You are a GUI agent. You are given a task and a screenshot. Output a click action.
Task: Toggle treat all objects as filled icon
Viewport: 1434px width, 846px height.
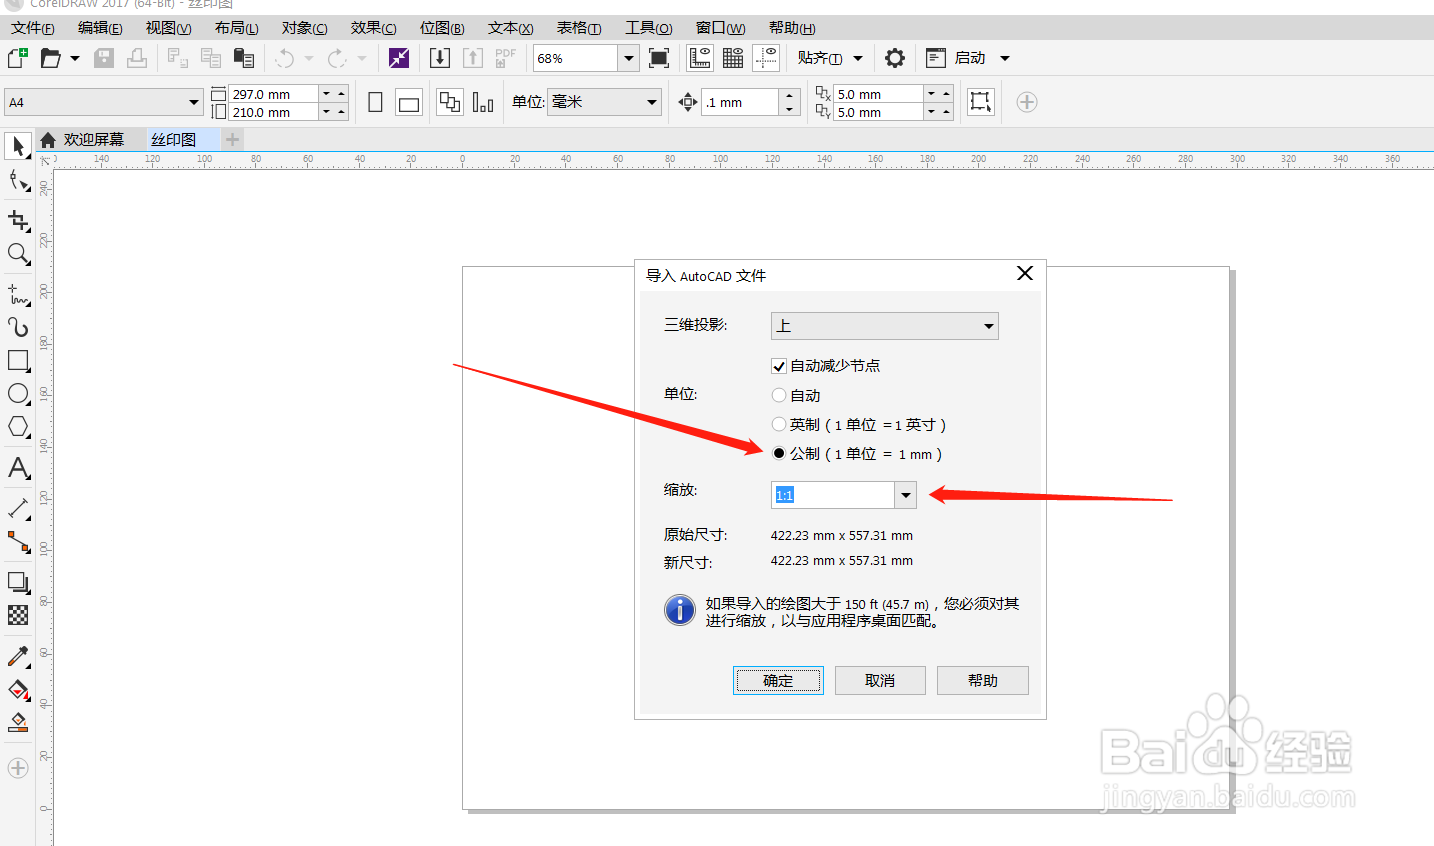(x=980, y=102)
